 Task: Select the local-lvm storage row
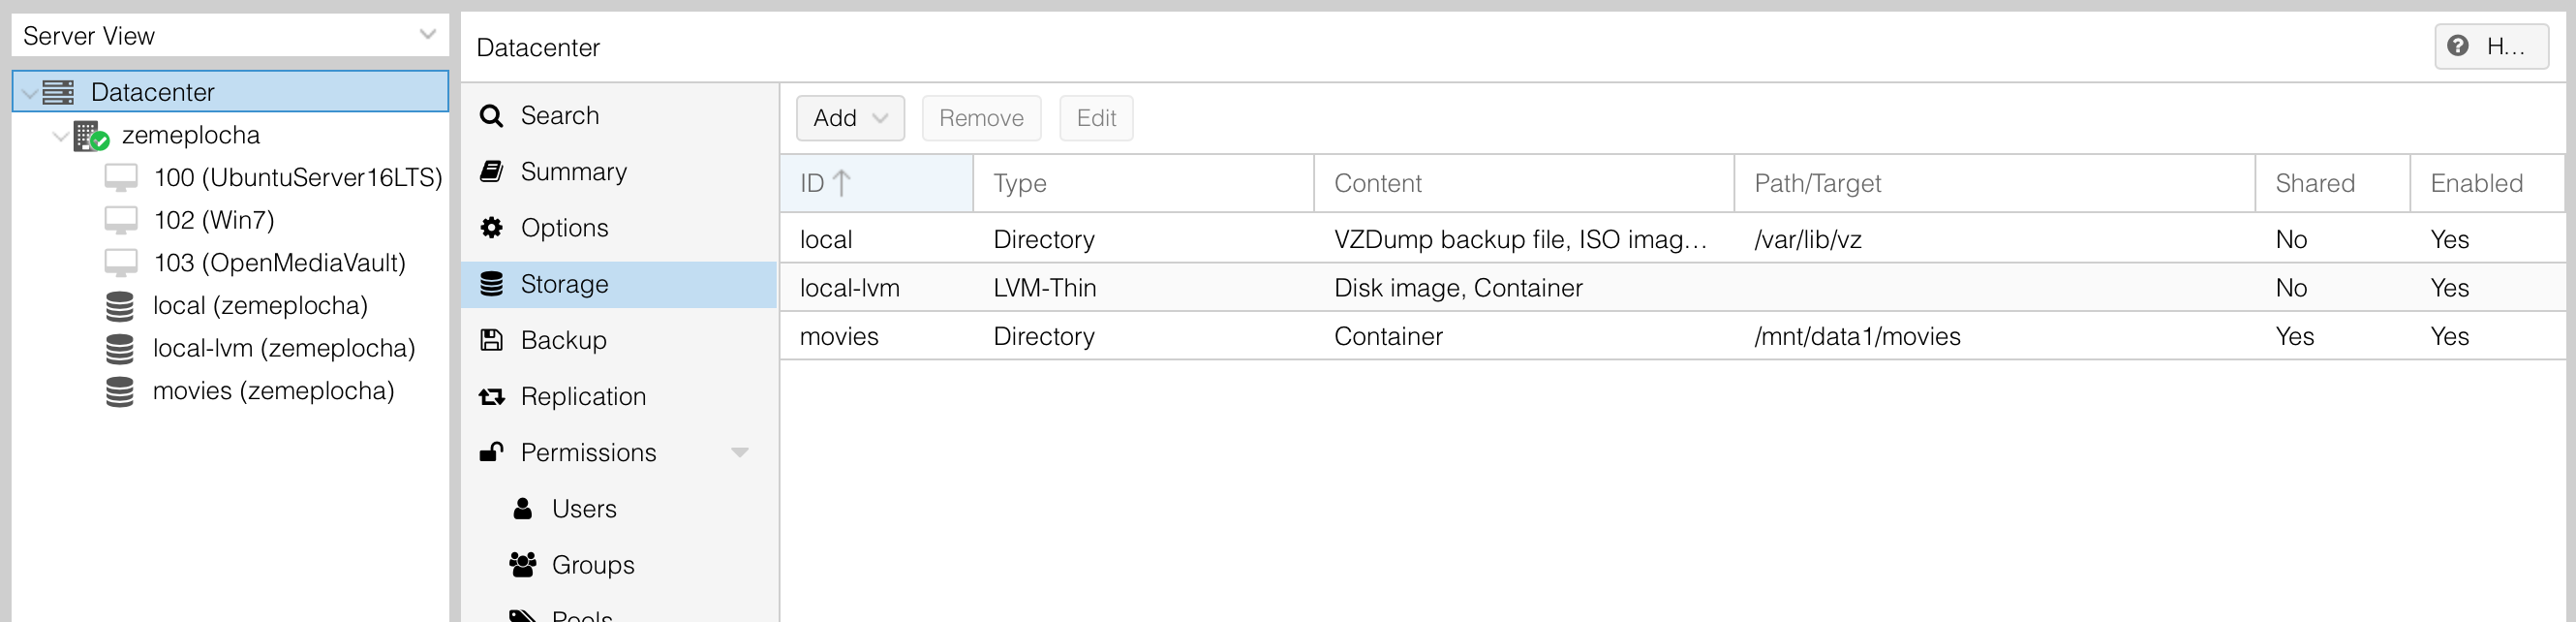[1672, 288]
